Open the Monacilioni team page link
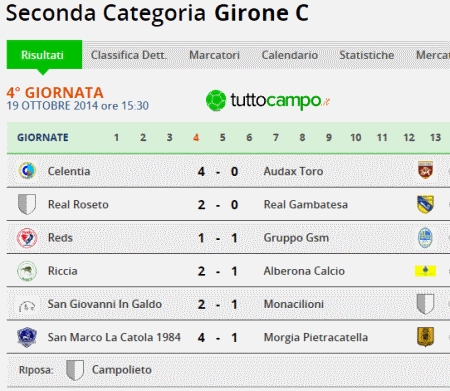450x391 pixels. tap(294, 304)
